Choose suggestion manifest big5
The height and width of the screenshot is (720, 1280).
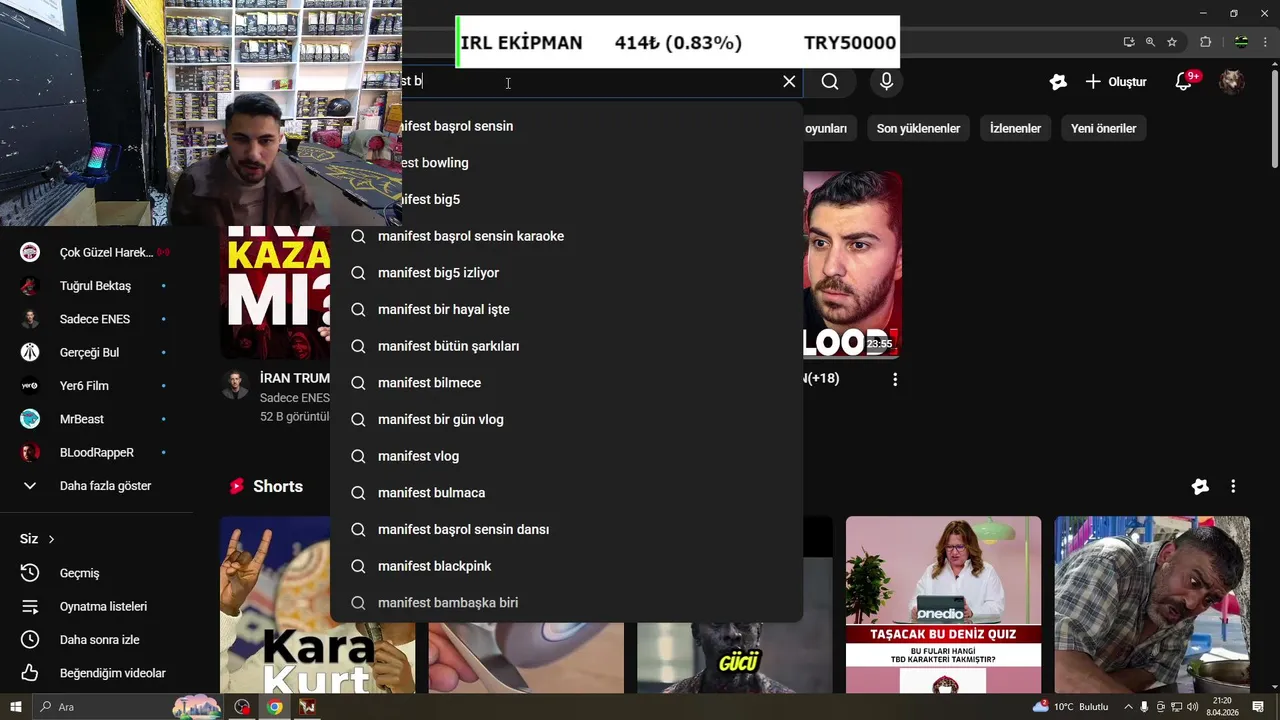point(602,199)
